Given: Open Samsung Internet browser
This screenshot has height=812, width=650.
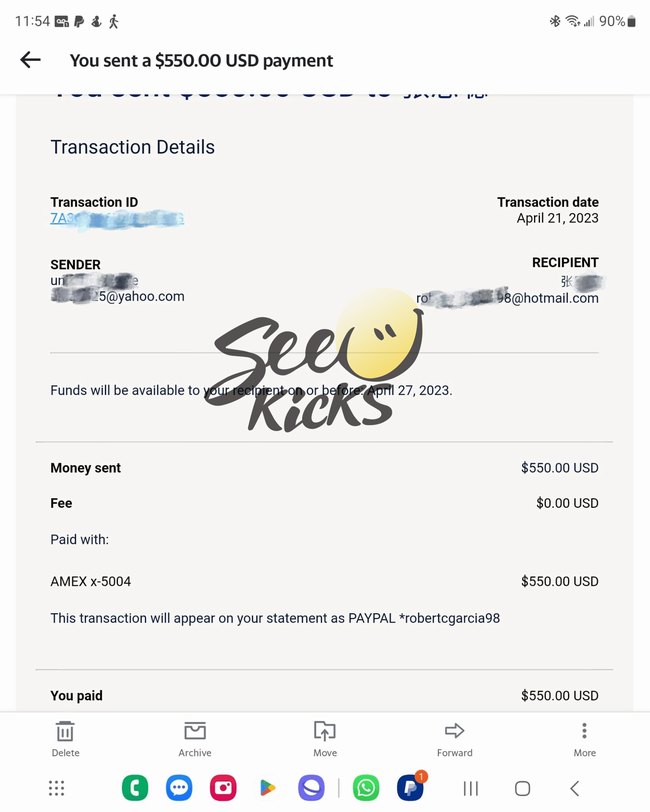Looking at the screenshot, I should click(x=311, y=788).
